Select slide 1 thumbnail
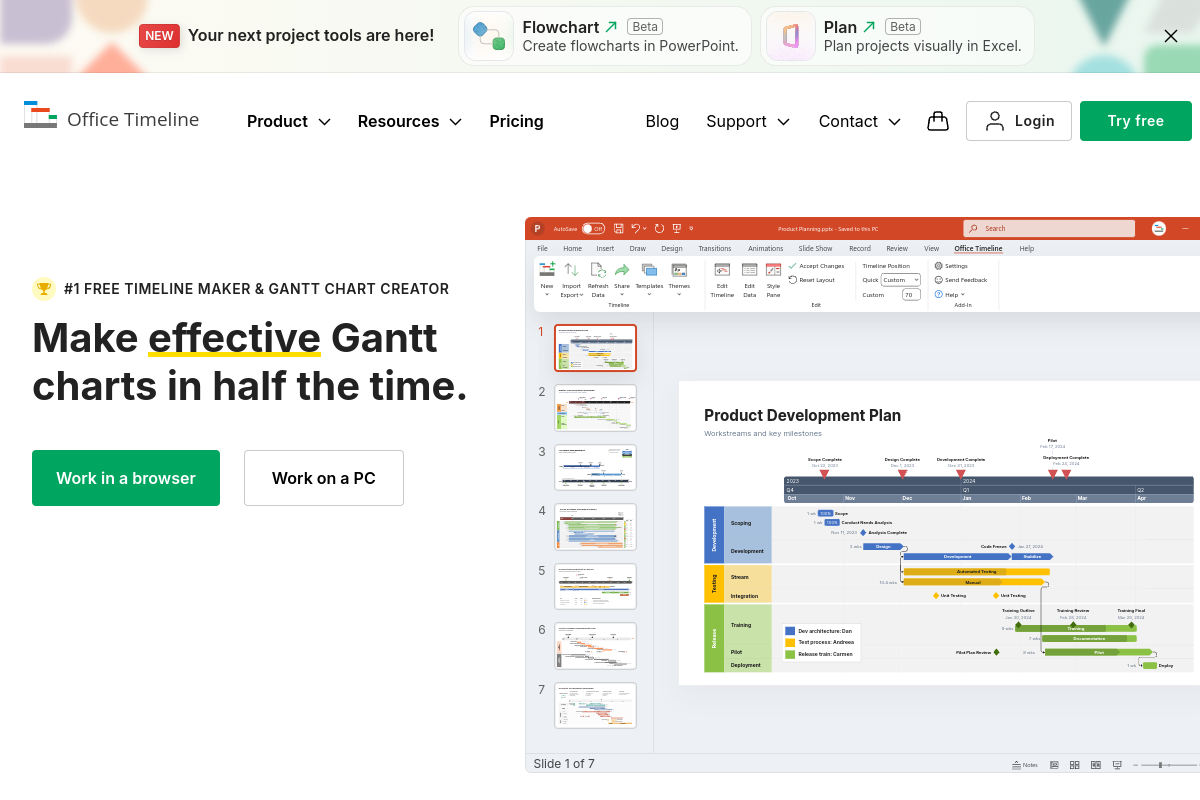1200x800 pixels. point(595,348)
